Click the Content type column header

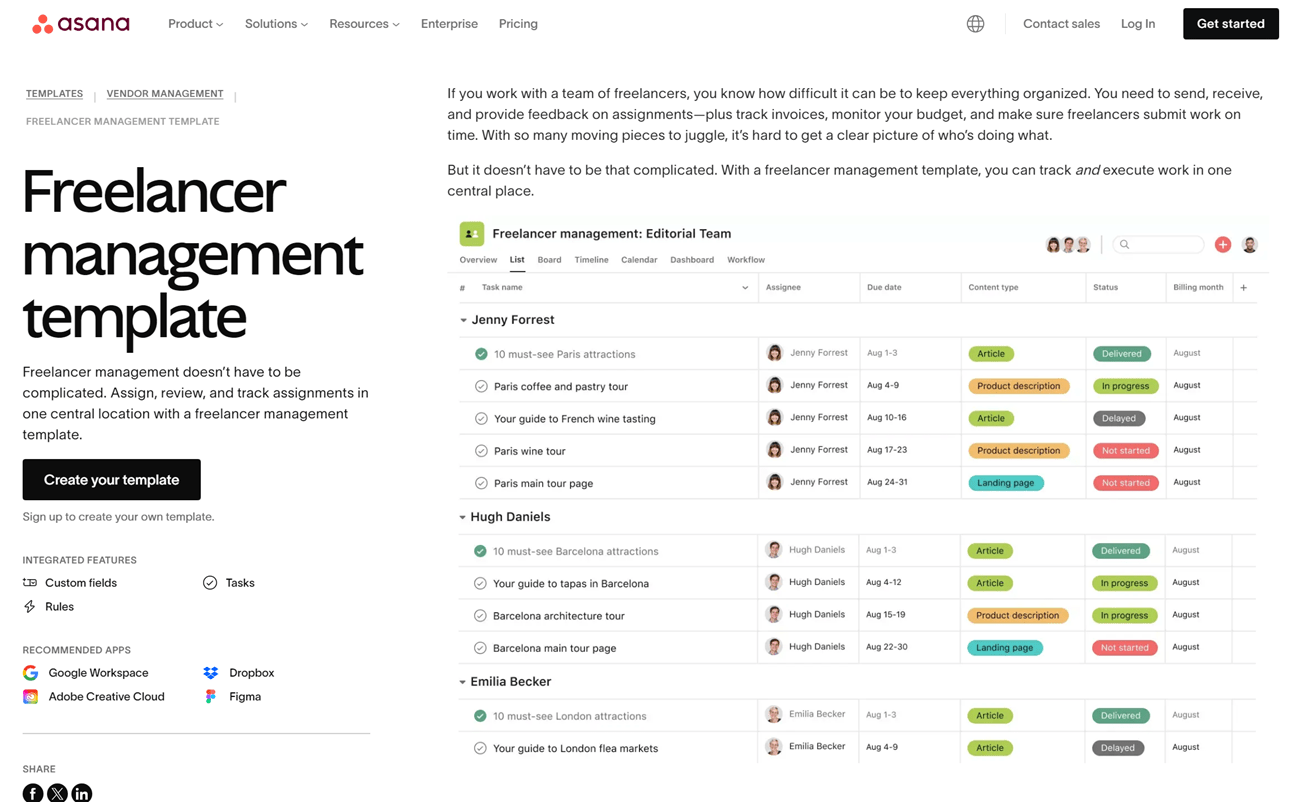[x=993, y=288]
